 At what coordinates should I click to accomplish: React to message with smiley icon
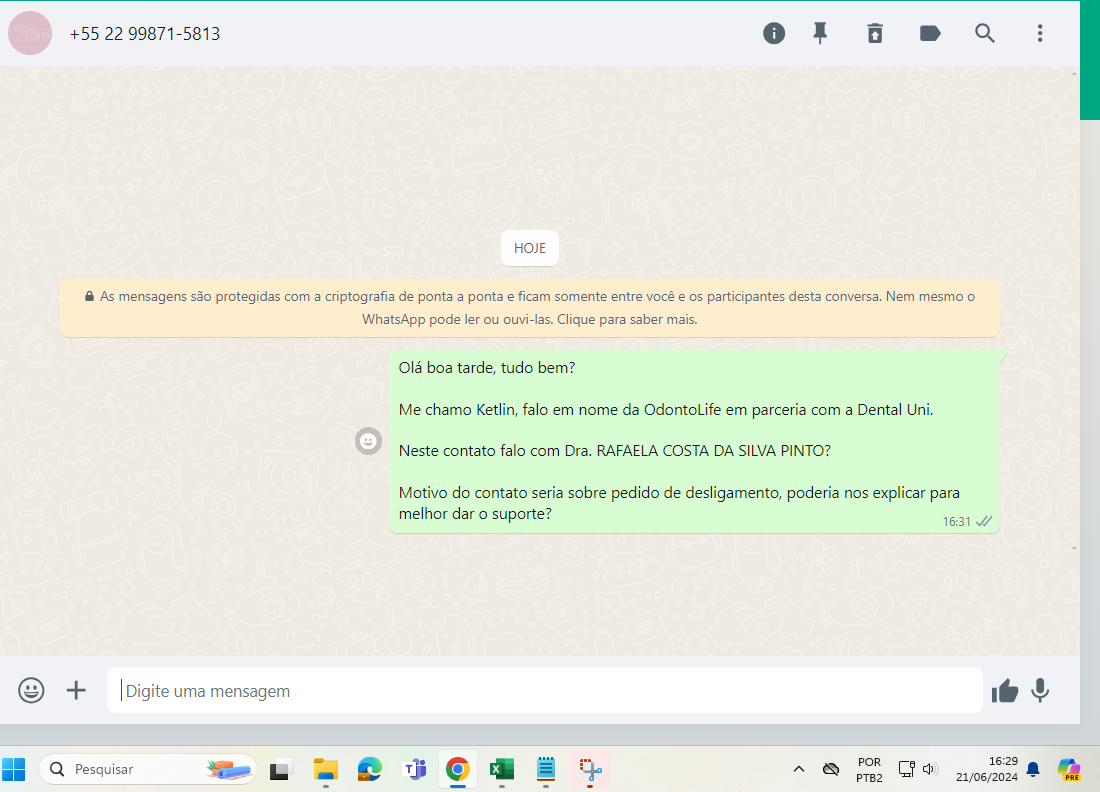pos(368,441)
